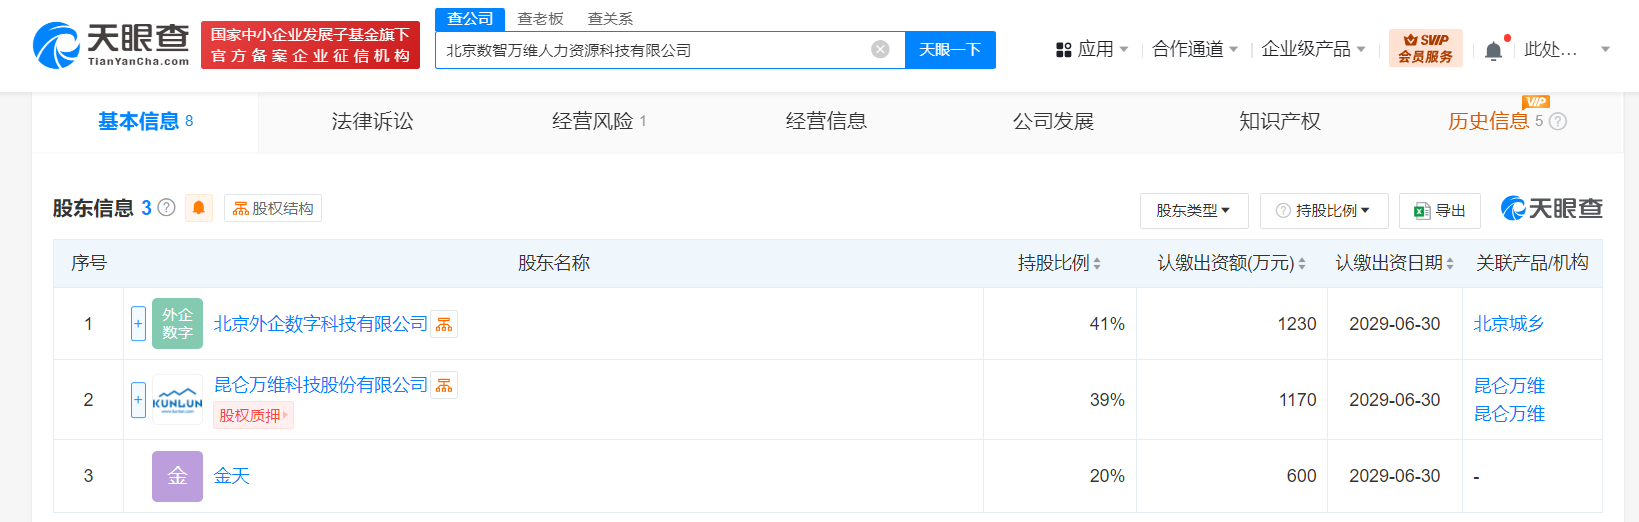Image resolution: width=1639 pixels, height=522 pixels.
Task: Expand row for 昆仑万维科技股份有限公司
Action: (x=139, y=400)
